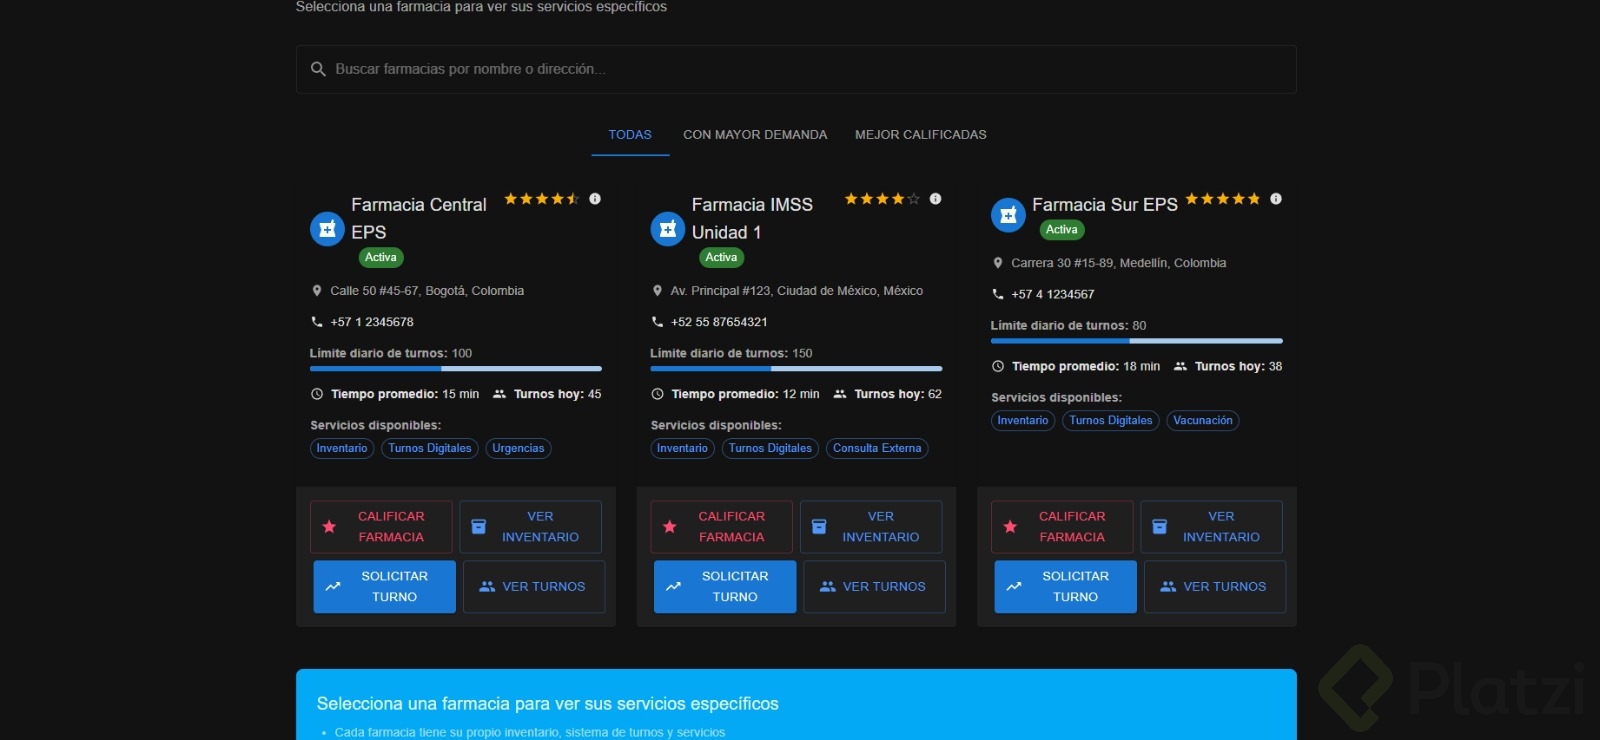This screenshot has height=740, width=1600.
Task: Click the phone number "+52 55 87654321"
Action: coord(719,322)
